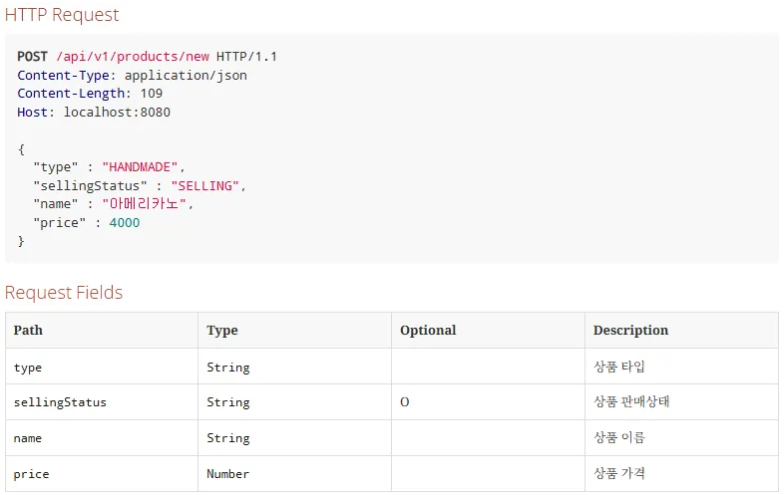Click the Description column header
The height and width of the screenshot is (495, 784).
(630, 330)
